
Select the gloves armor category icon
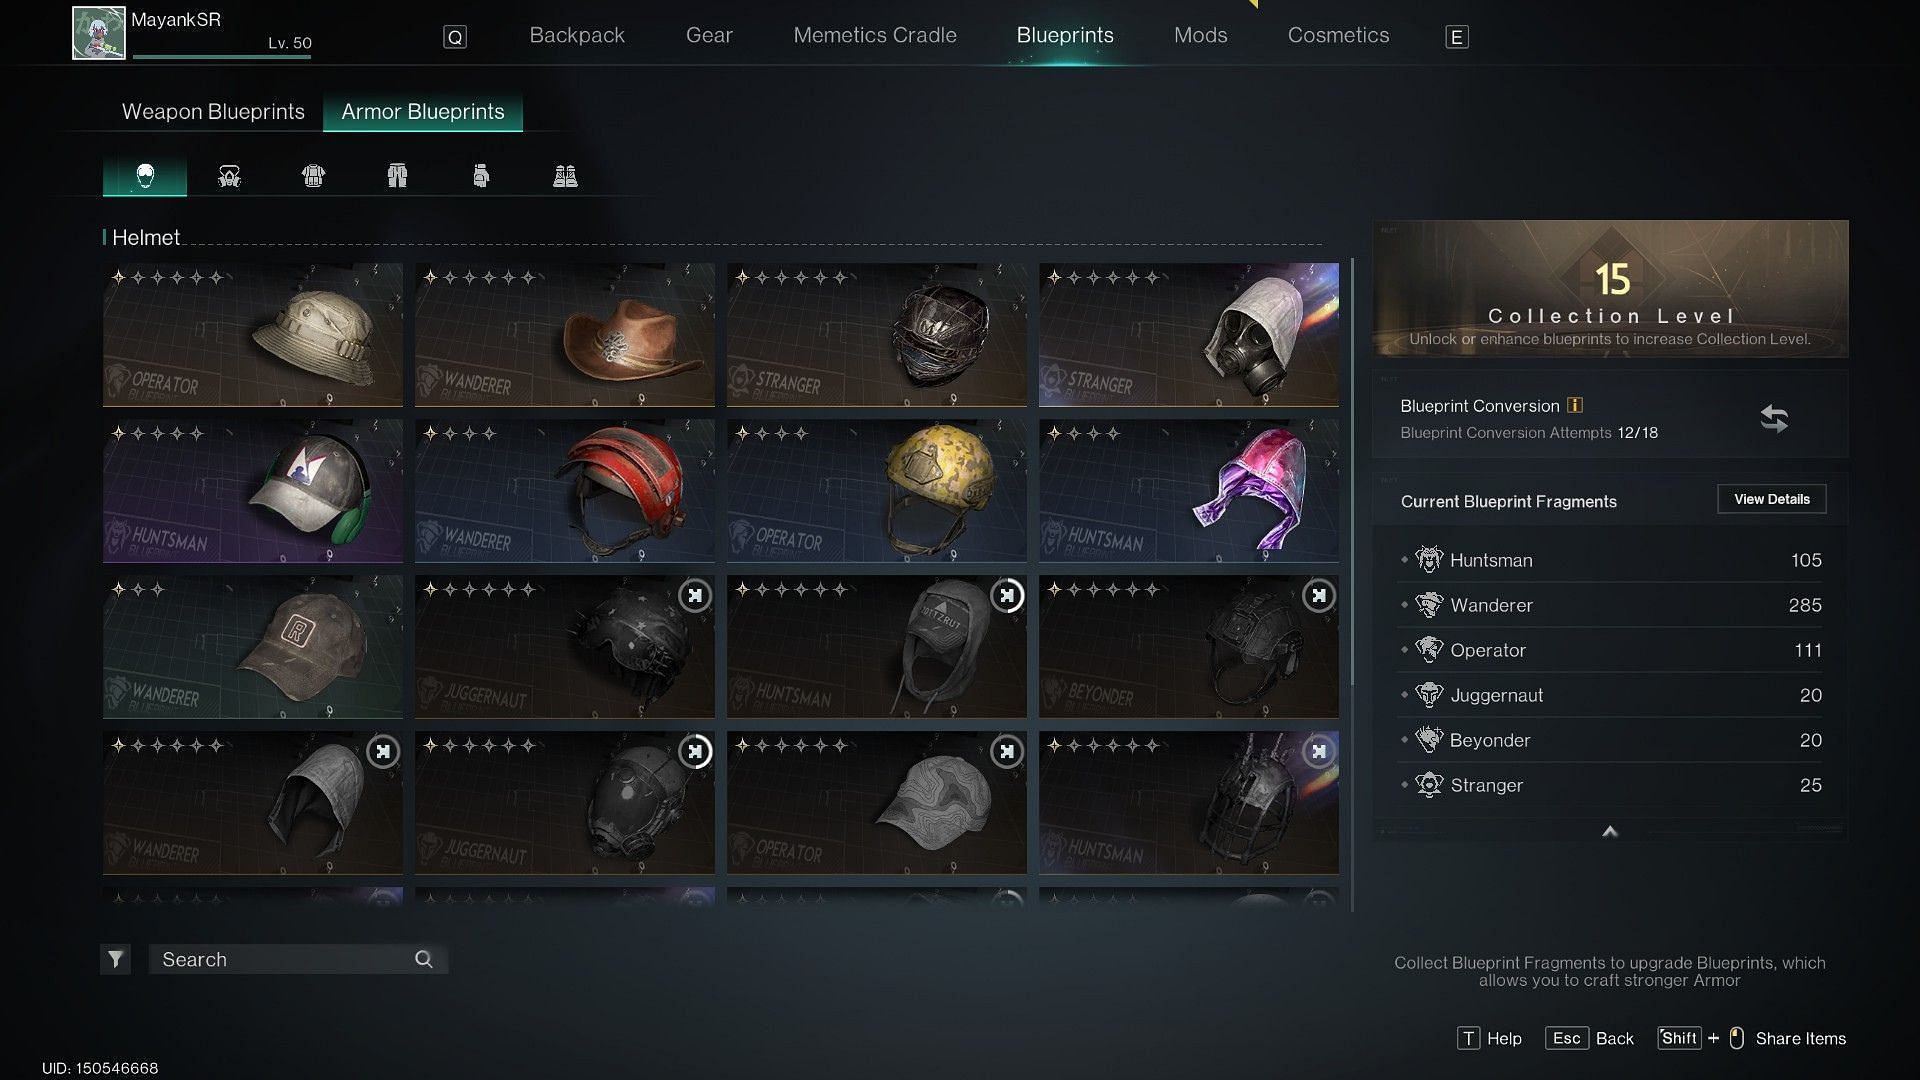point(481,177)
